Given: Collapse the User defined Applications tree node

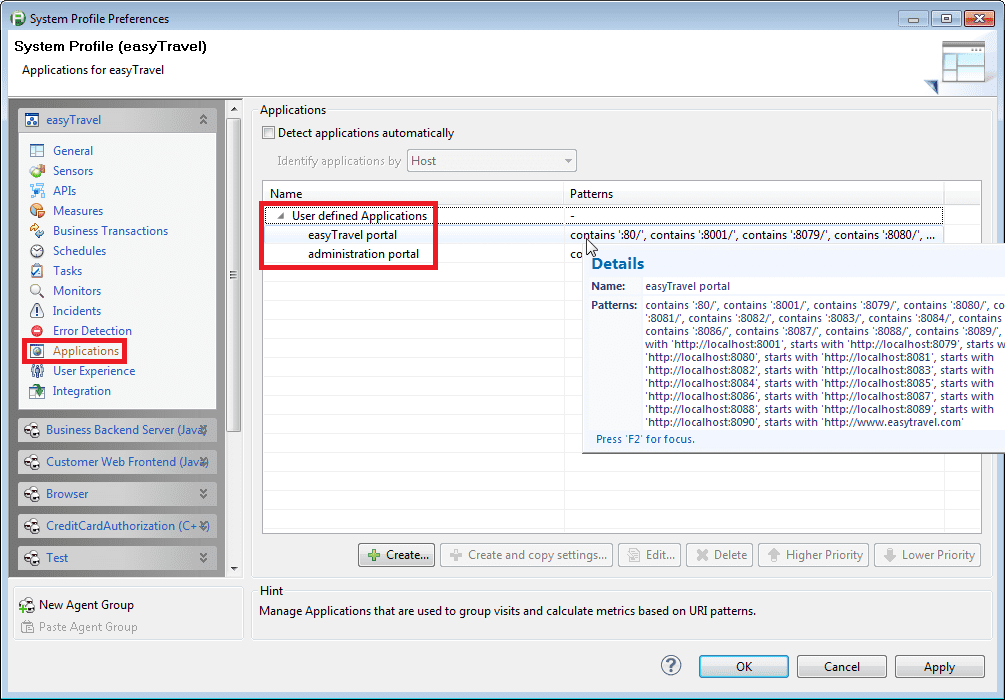Looking at the screenshot, I should tap(281, 216).
